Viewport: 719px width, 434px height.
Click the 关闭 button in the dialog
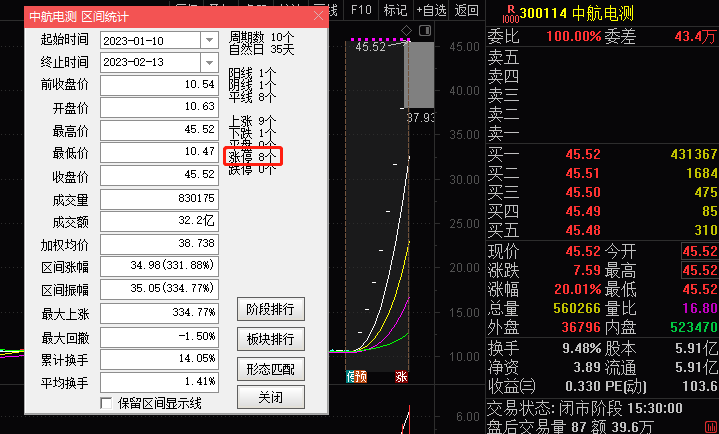pyautogui.click(x=271, y=397)
